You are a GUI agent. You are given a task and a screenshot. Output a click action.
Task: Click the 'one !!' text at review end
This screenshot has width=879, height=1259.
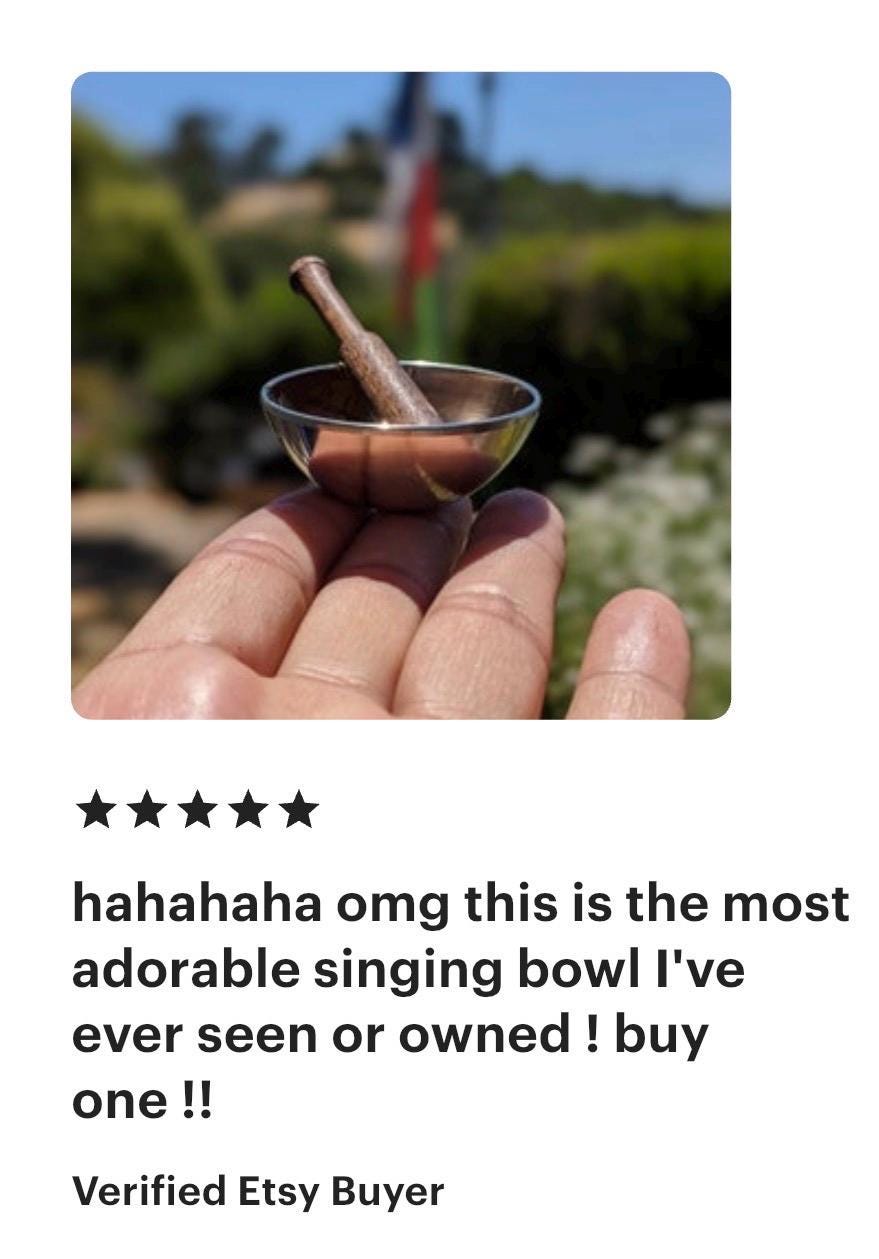pos(143,1100)
